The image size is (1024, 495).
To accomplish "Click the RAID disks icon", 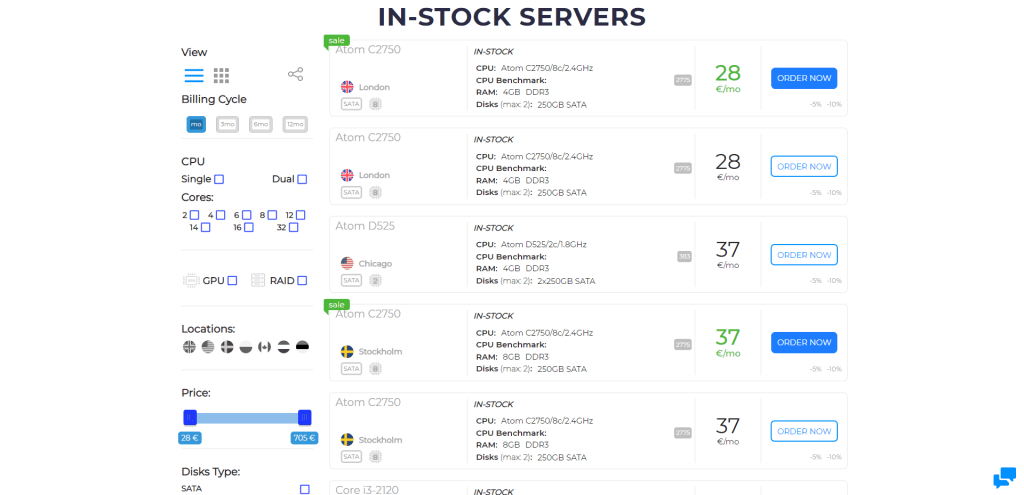I will pyautogui.click(x=258, y=281).
